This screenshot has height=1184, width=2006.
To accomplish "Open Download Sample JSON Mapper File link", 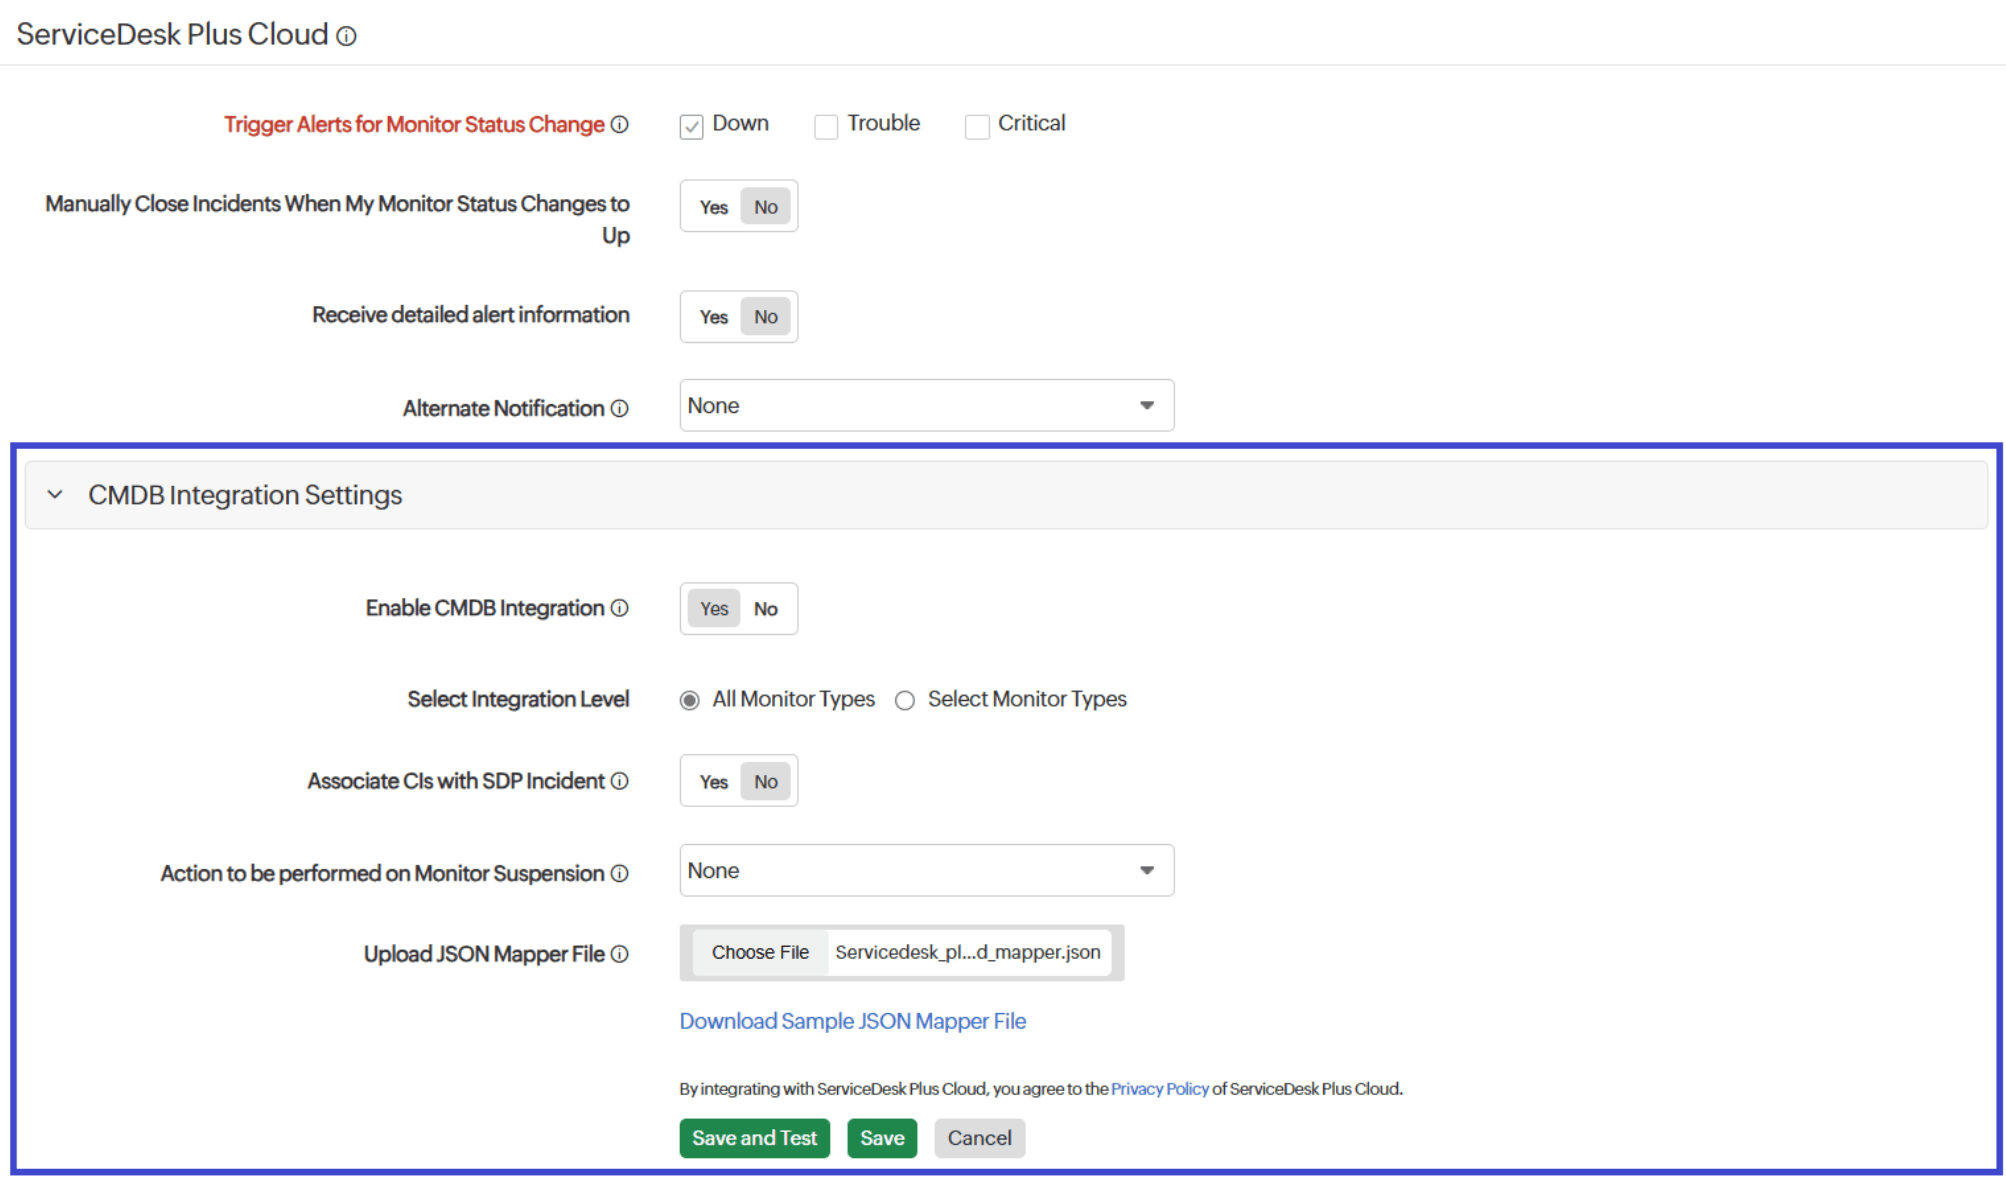I will pos(852,1021).
